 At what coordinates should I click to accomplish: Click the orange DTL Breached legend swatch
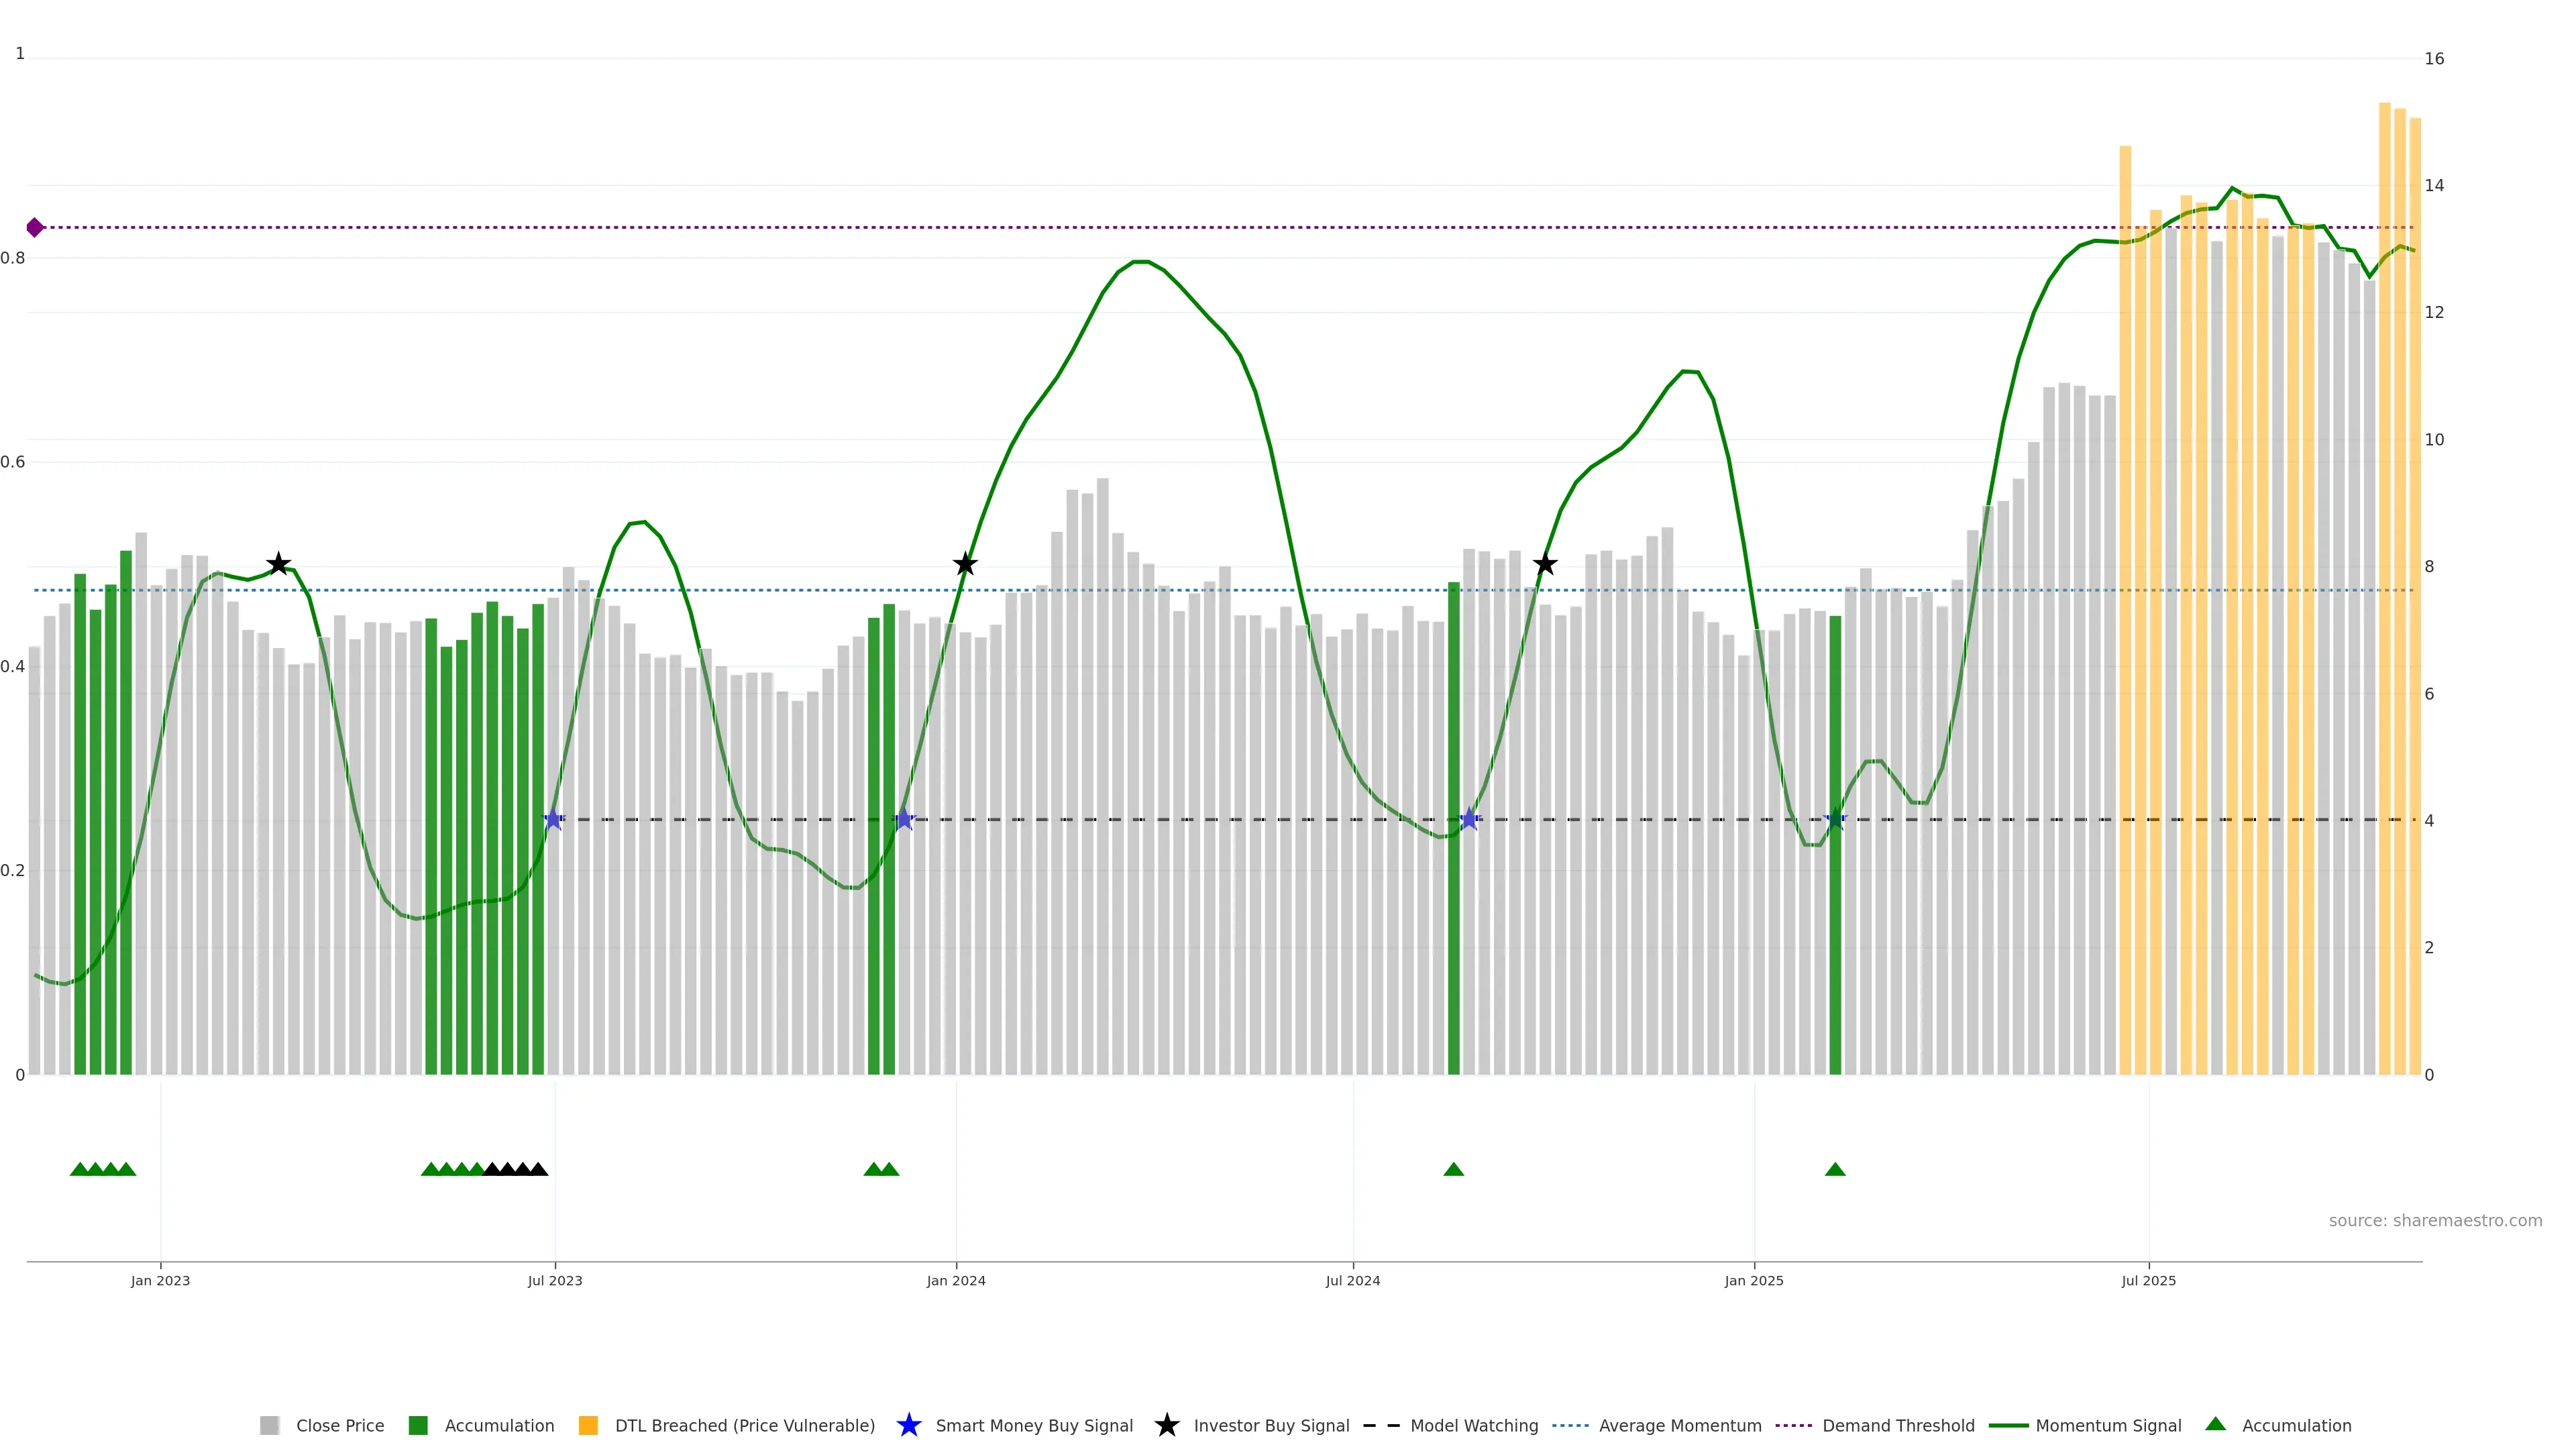588,1426
